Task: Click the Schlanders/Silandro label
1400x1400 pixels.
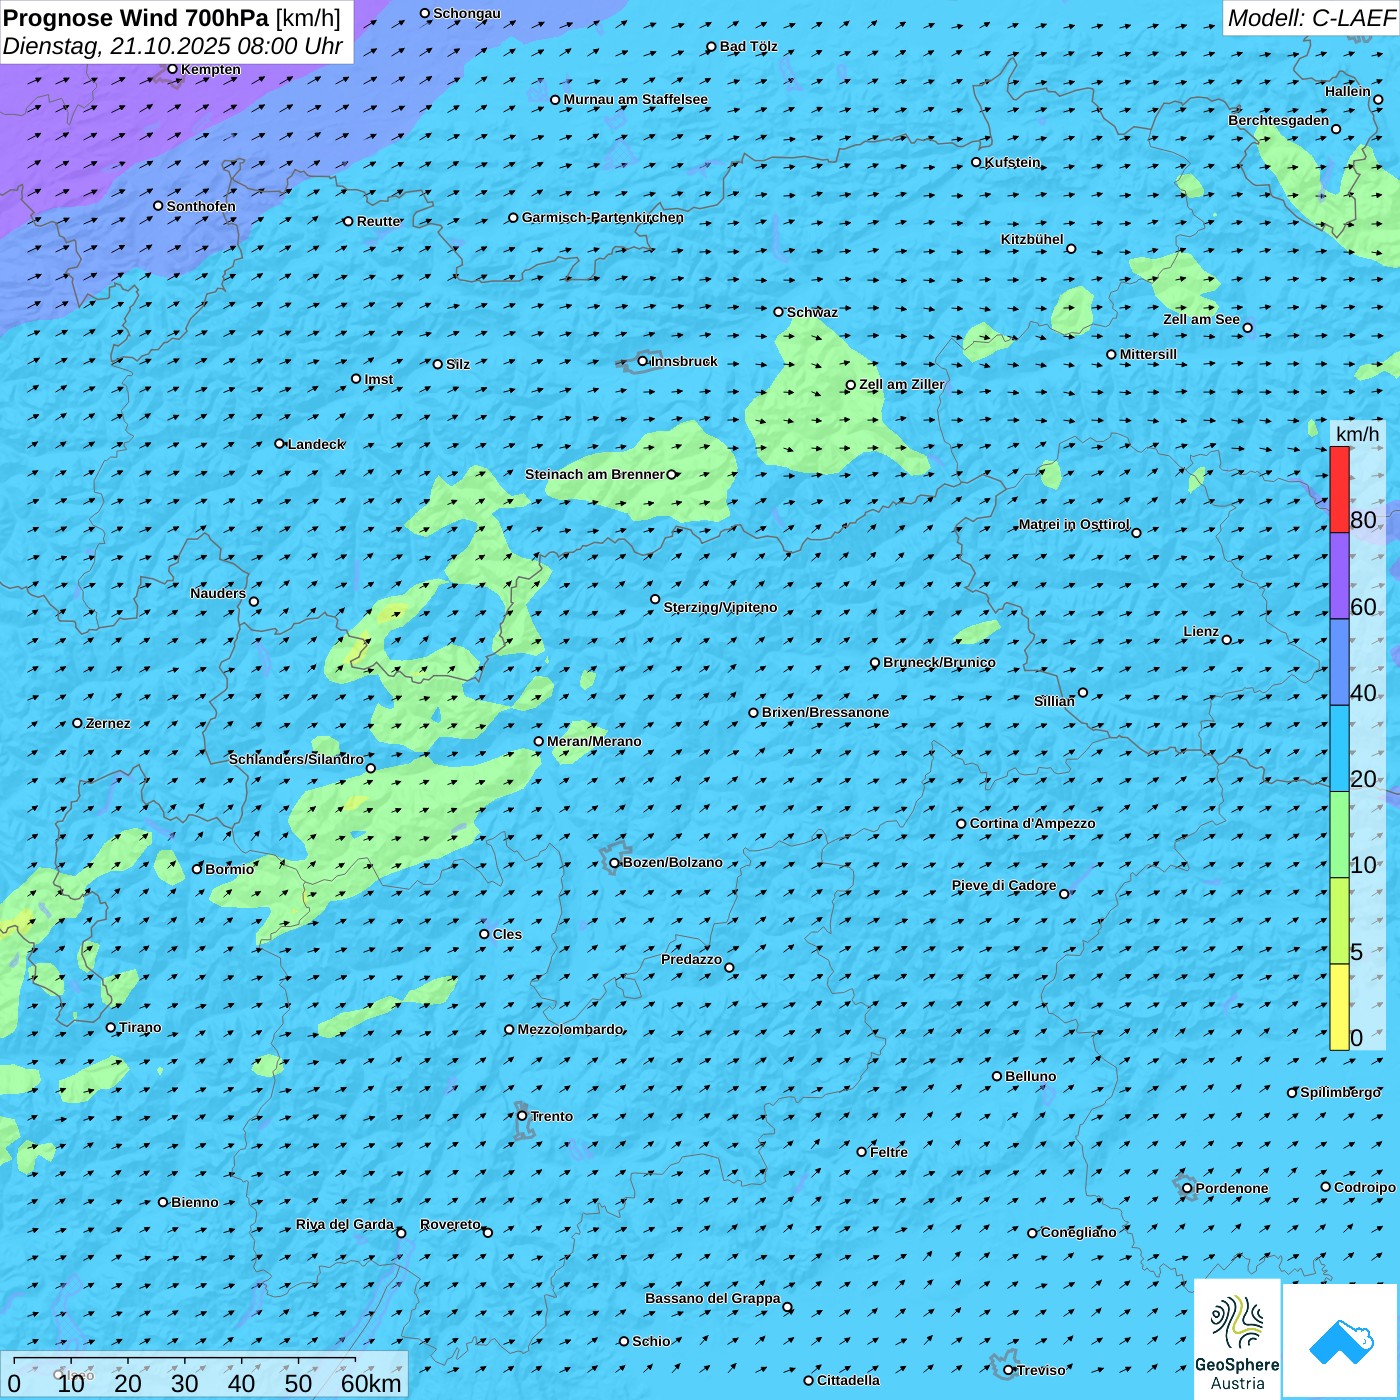Action: point(296,759)
